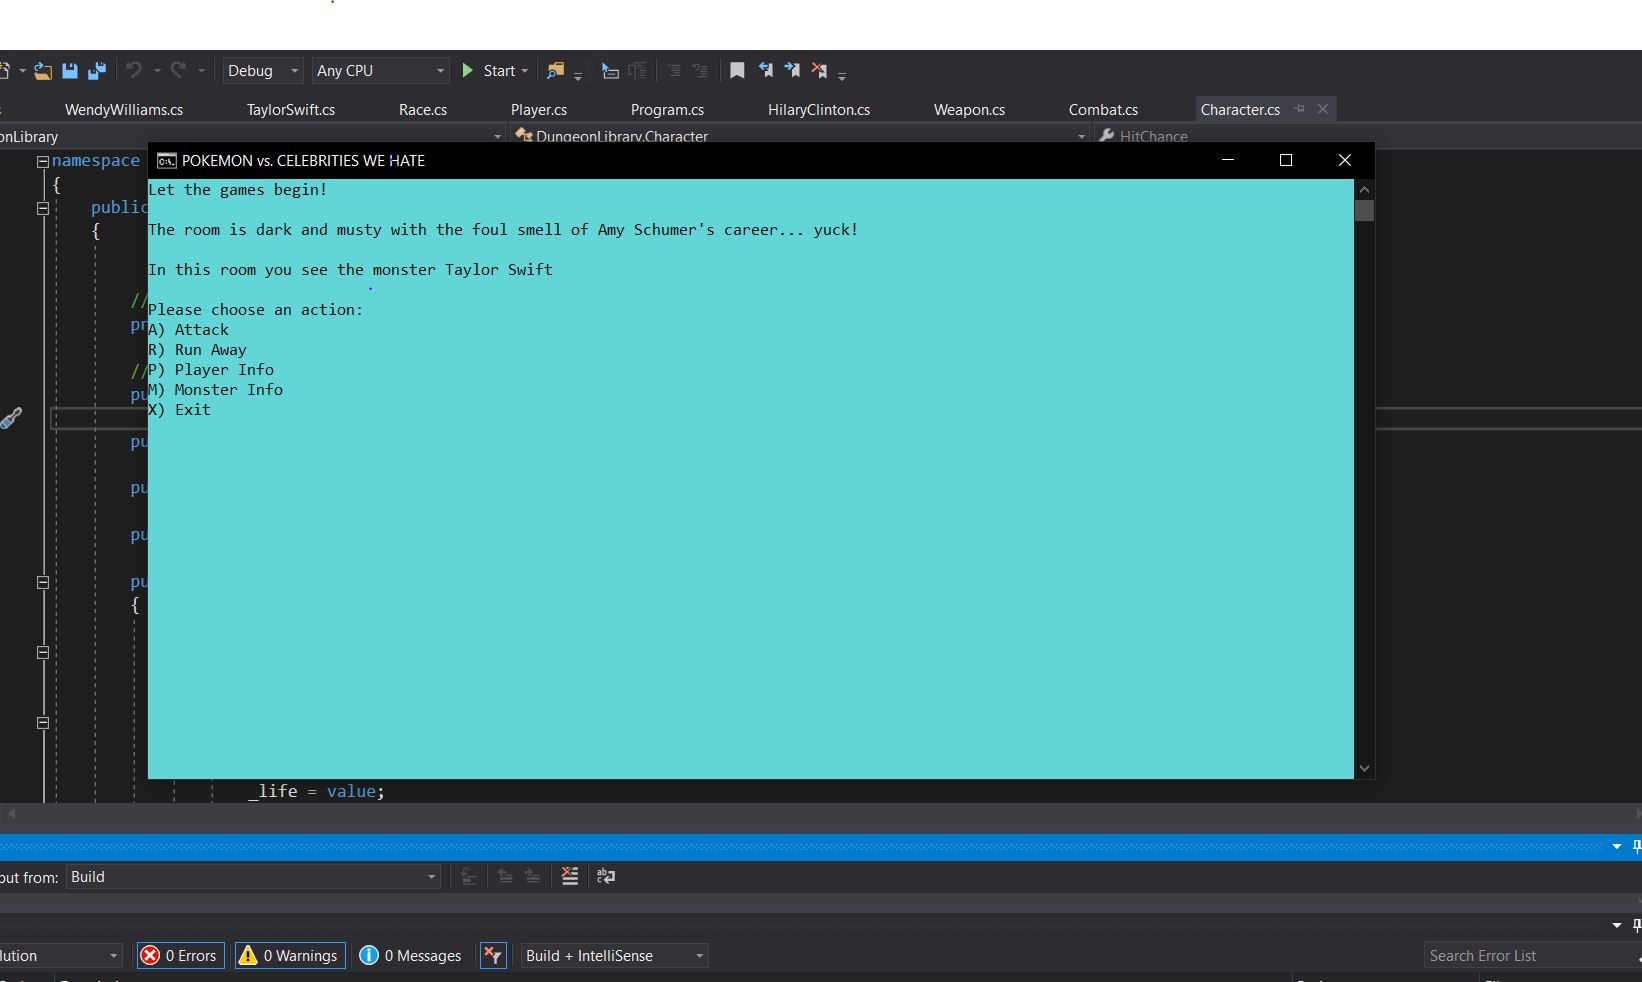Open the Any CPU platform dropdown

pos(380,71)
